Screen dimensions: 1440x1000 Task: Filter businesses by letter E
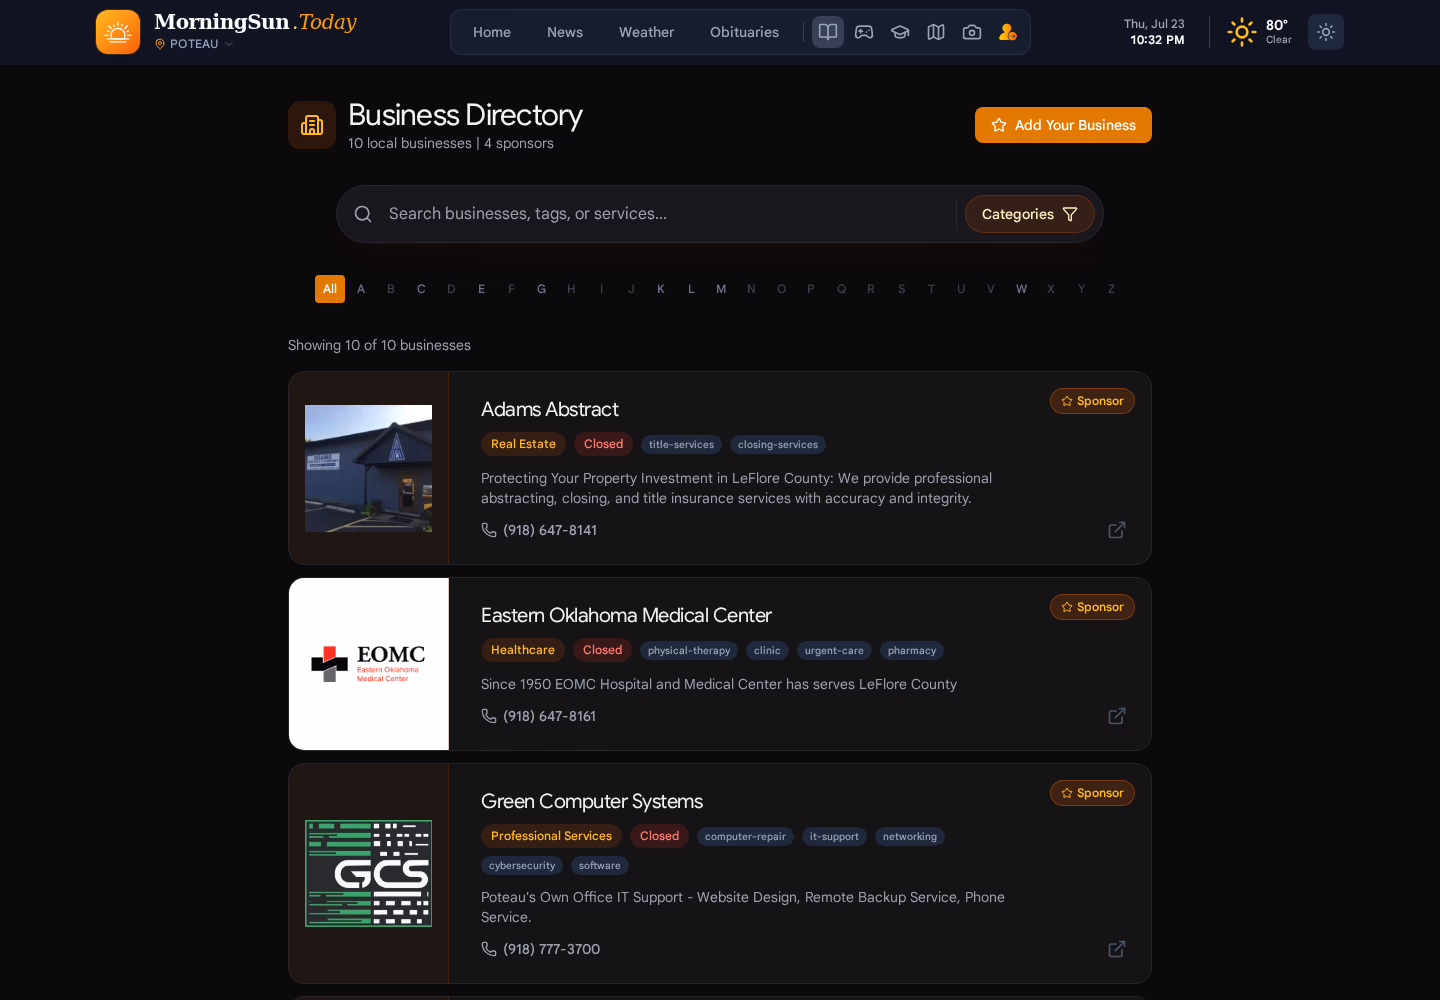(x=481, y=289)
